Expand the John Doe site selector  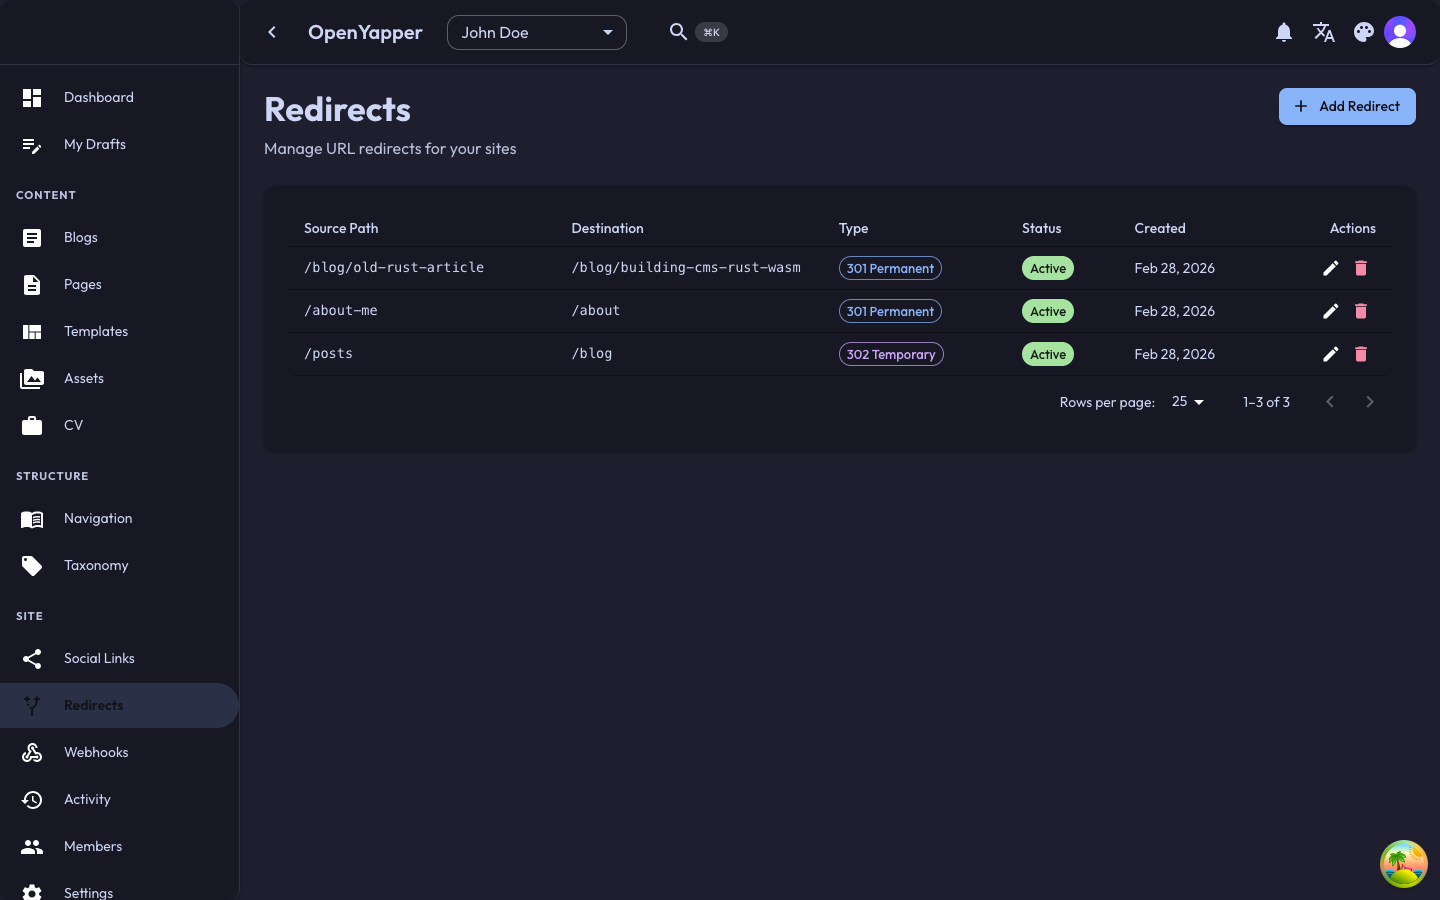click(536, 32)
